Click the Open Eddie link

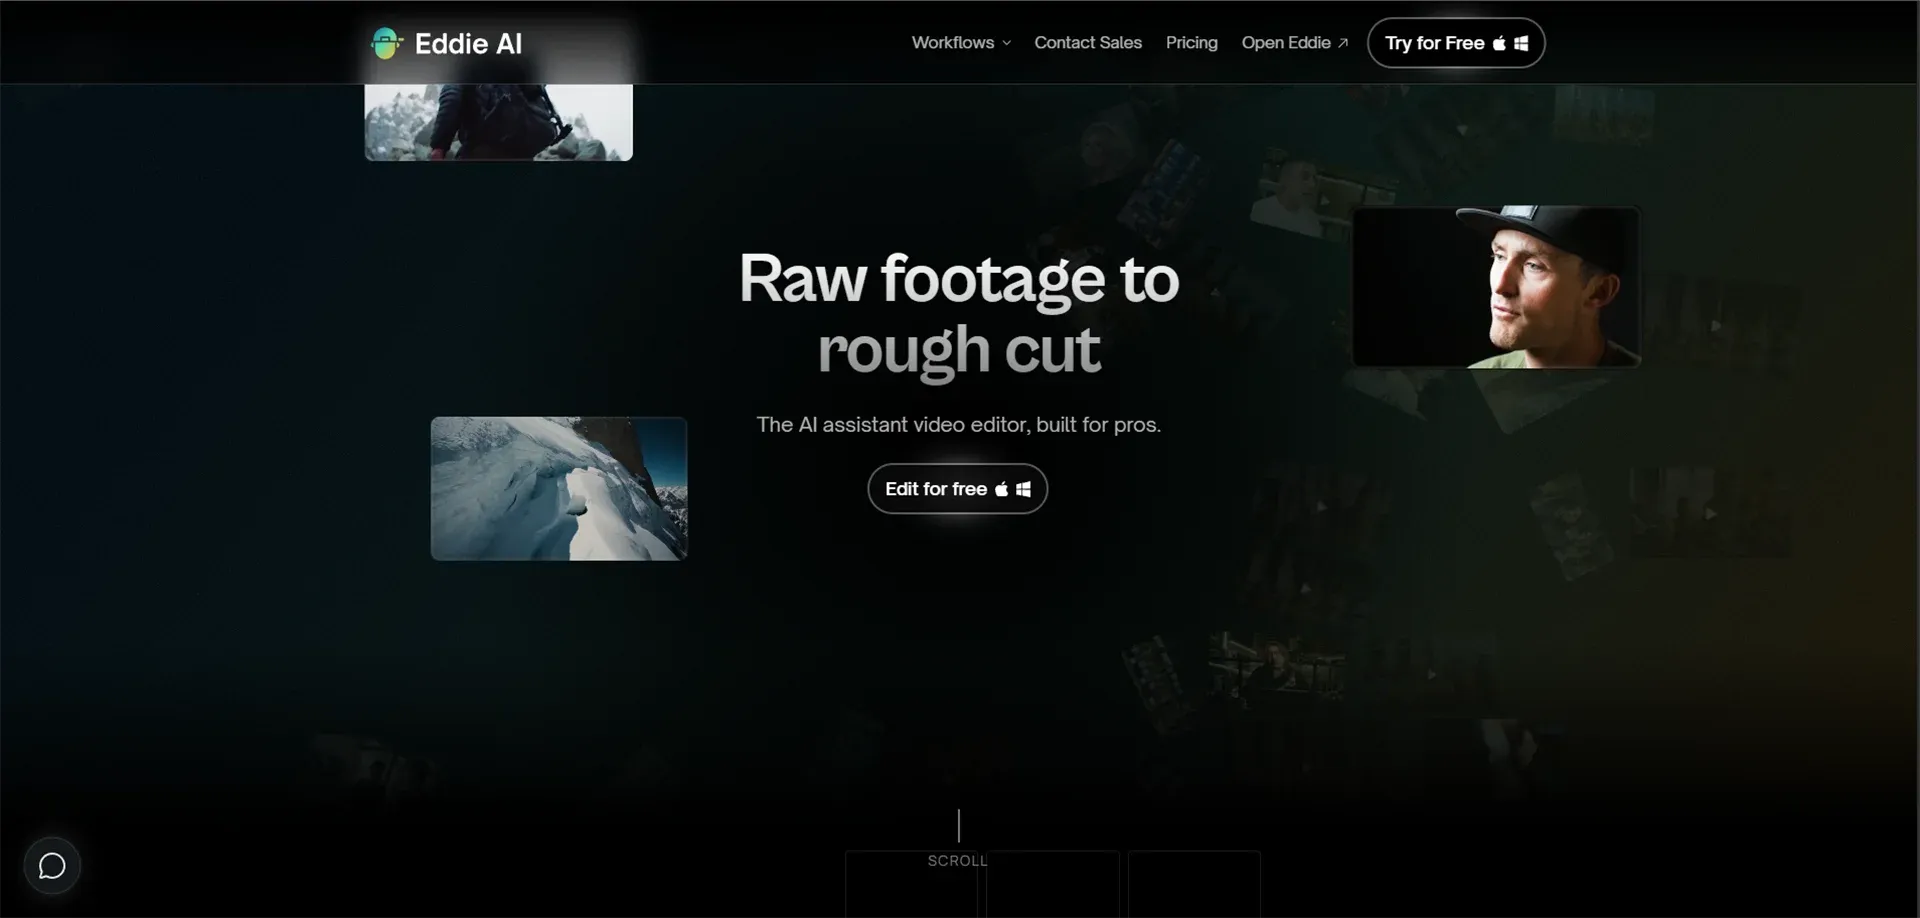[1285, 43]
